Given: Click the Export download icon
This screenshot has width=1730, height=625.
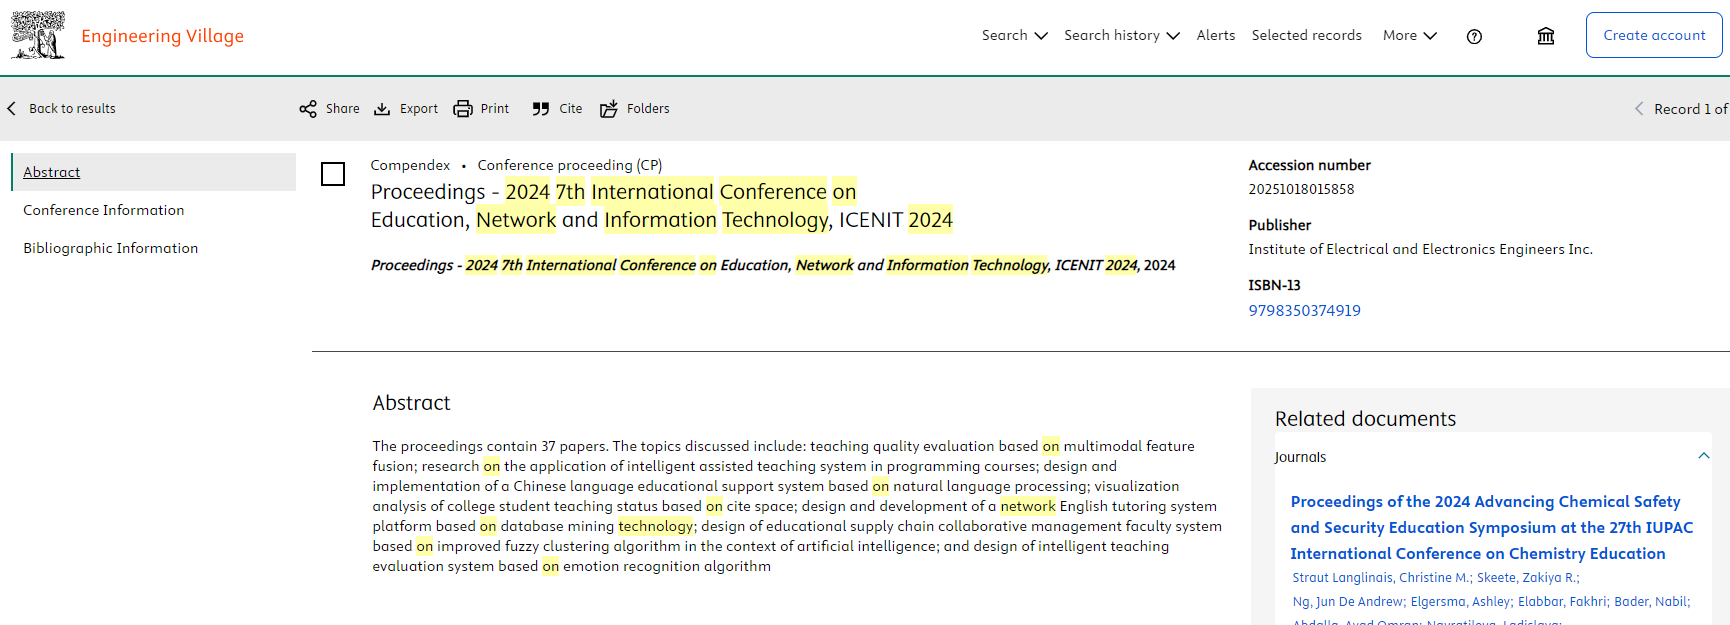Looking at the screenshot, I should point(382,109).
